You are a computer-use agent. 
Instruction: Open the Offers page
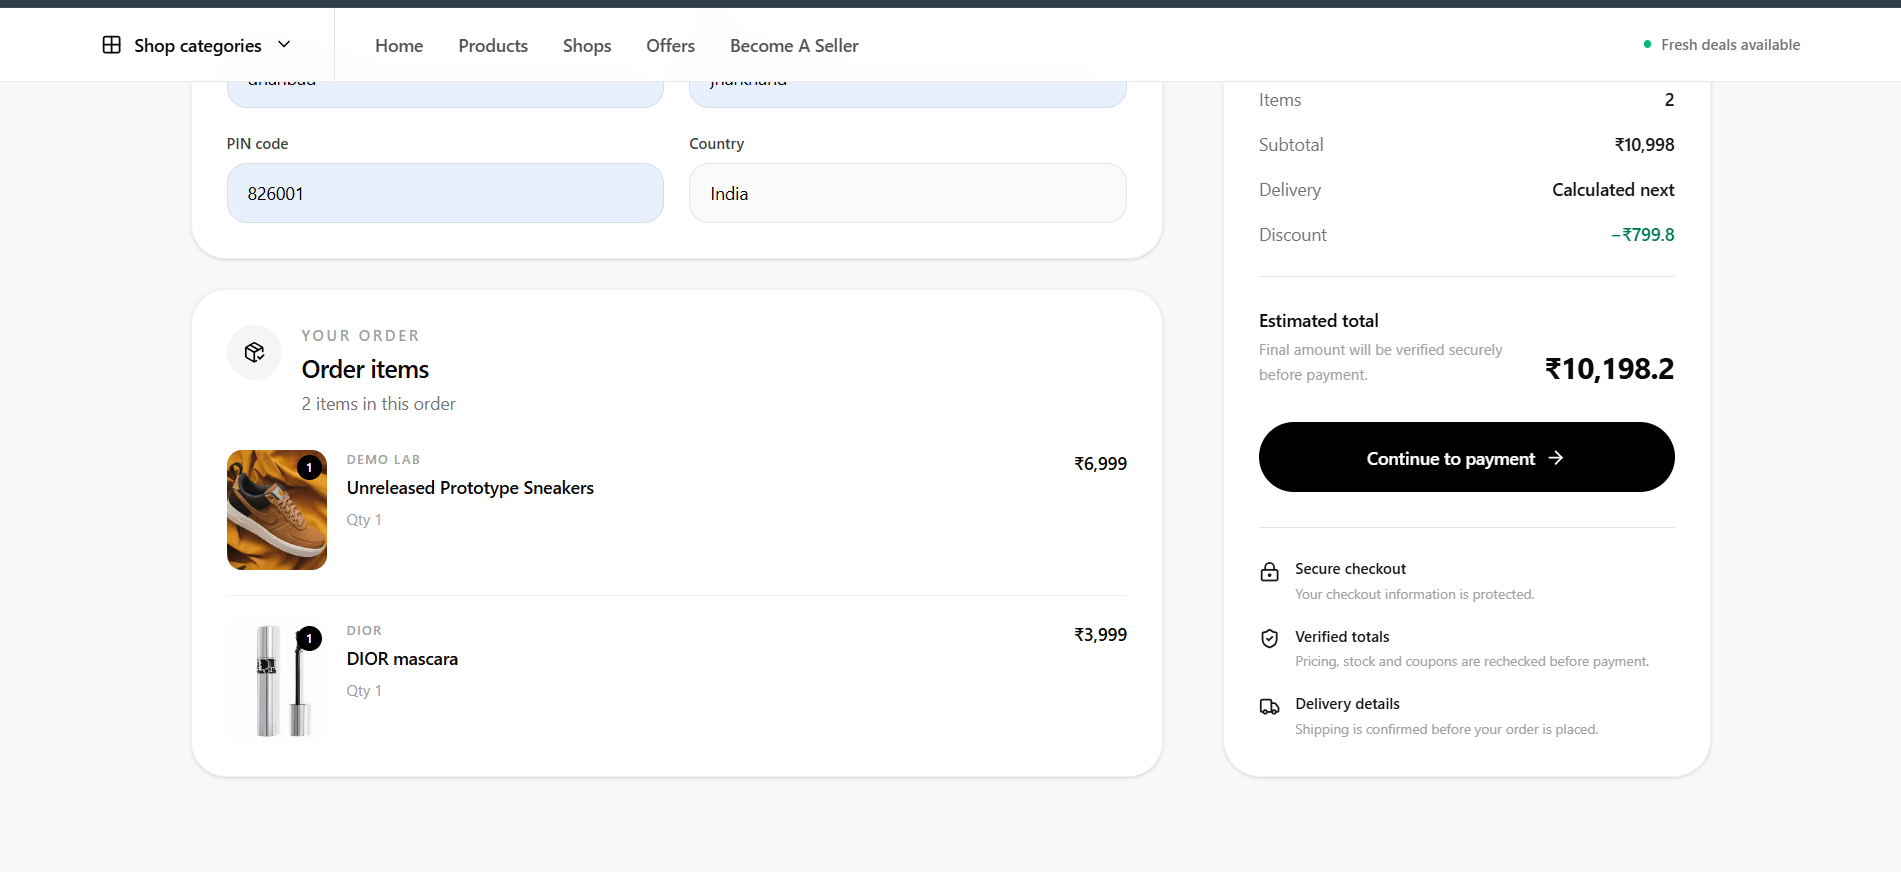click(670, 45)
